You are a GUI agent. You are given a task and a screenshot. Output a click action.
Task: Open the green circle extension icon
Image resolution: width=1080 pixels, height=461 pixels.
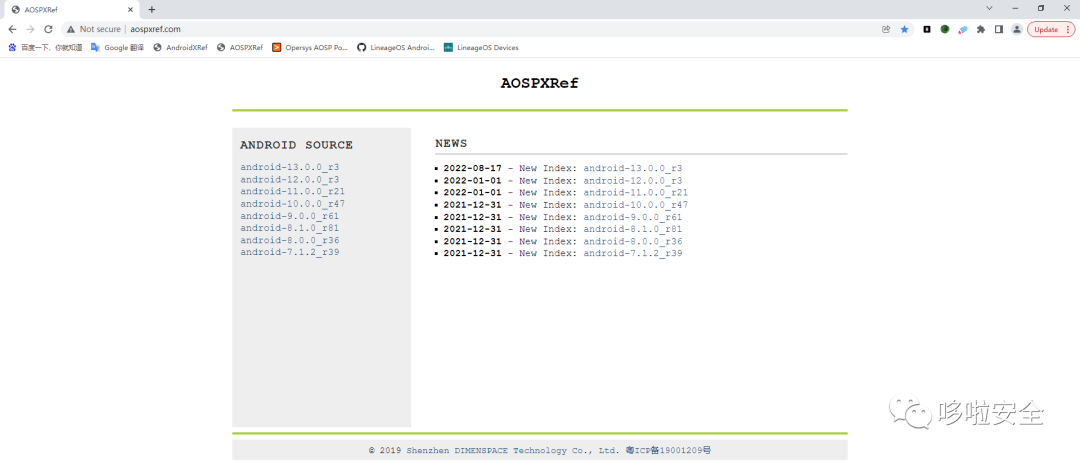(945, 30)
